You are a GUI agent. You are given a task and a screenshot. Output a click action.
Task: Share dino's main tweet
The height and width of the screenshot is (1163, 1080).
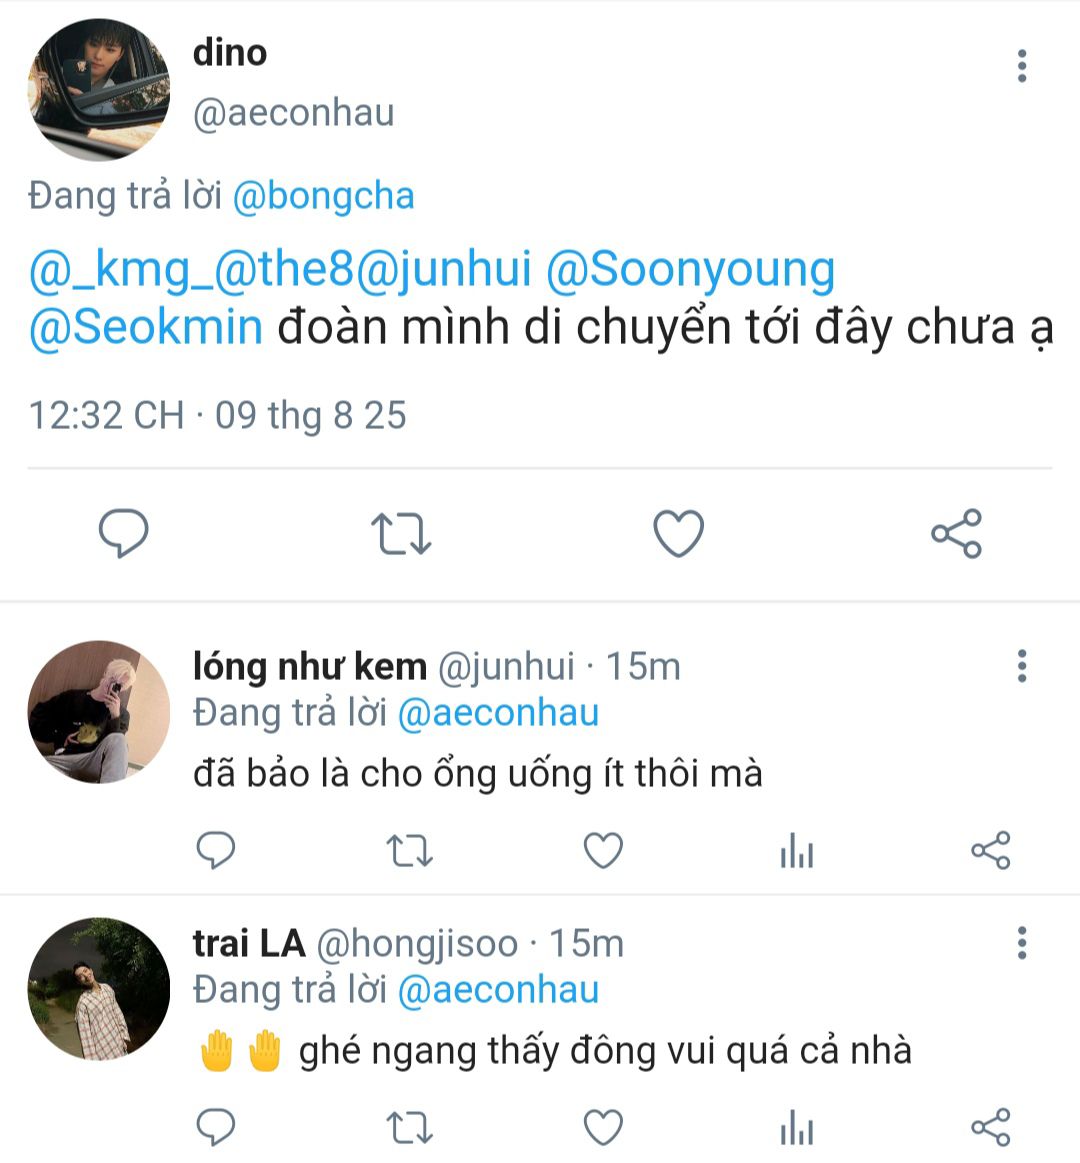click(x=956, y=533)
